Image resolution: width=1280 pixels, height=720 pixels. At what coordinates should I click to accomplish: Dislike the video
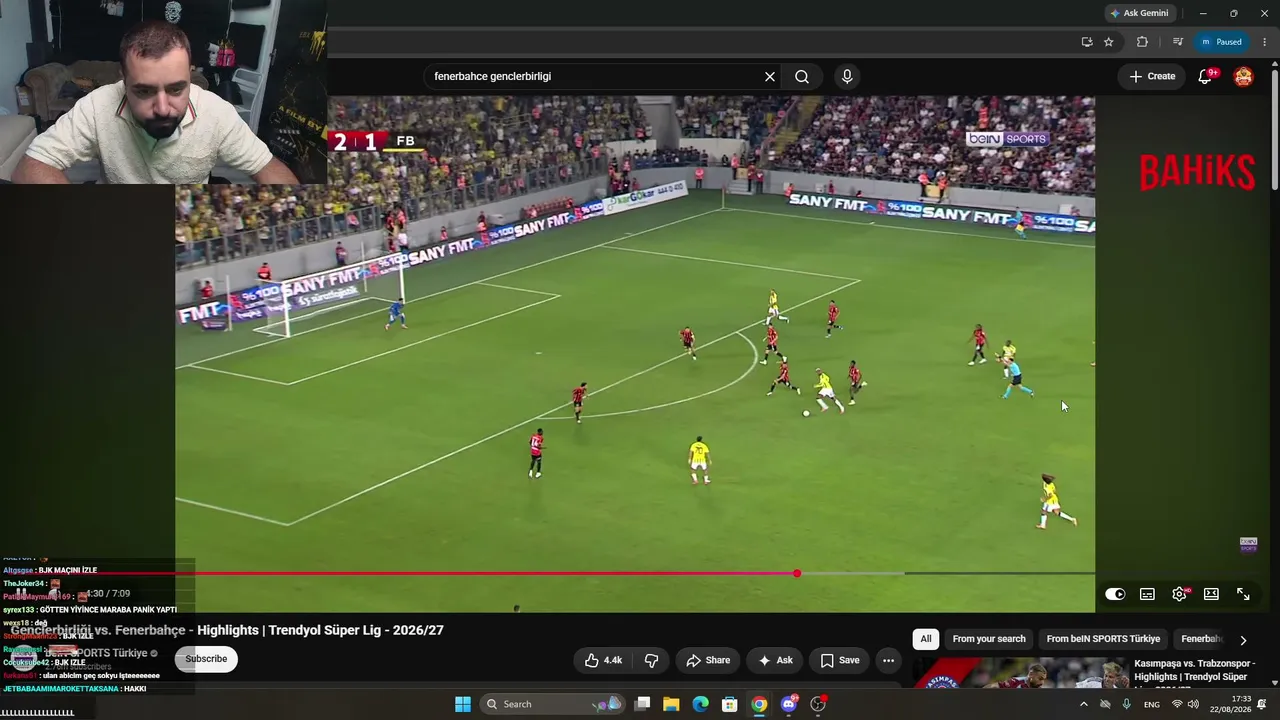coord(651,660)
